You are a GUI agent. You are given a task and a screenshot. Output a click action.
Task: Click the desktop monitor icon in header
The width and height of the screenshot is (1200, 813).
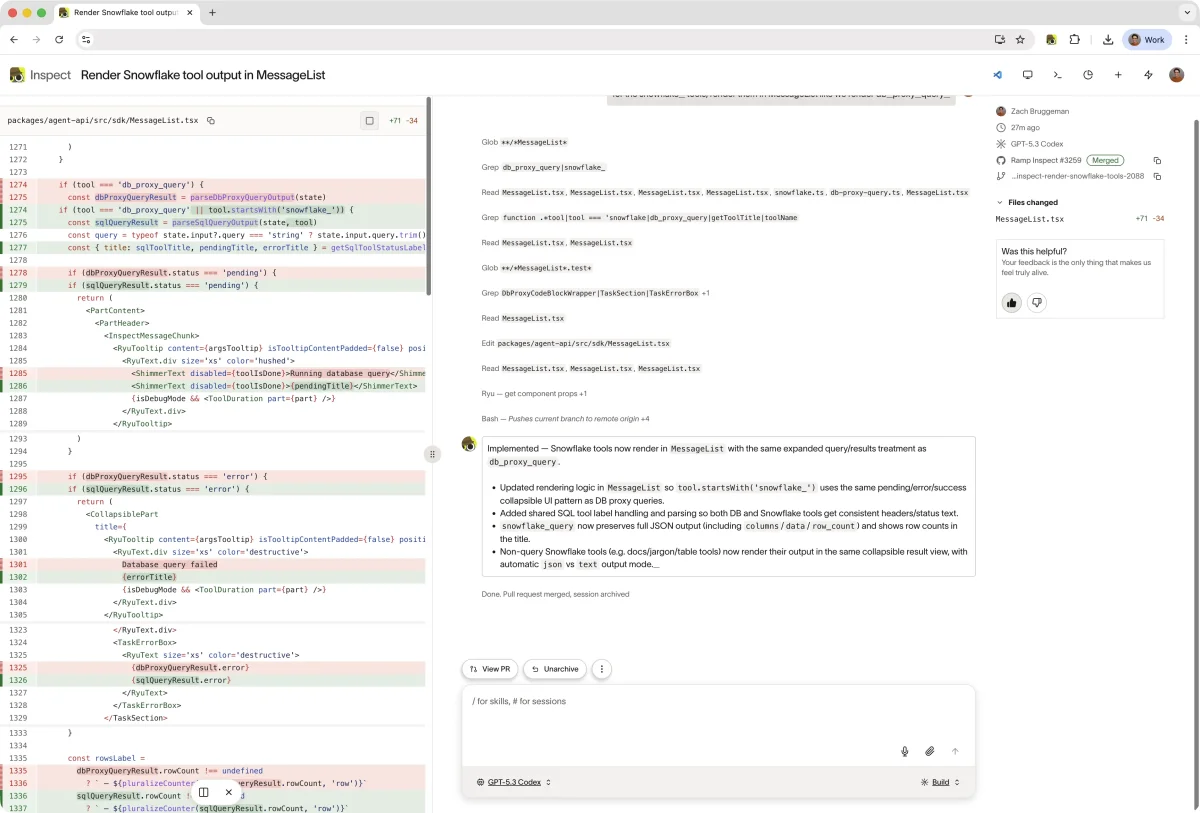pyautogui.click(x=1027, y=75)
